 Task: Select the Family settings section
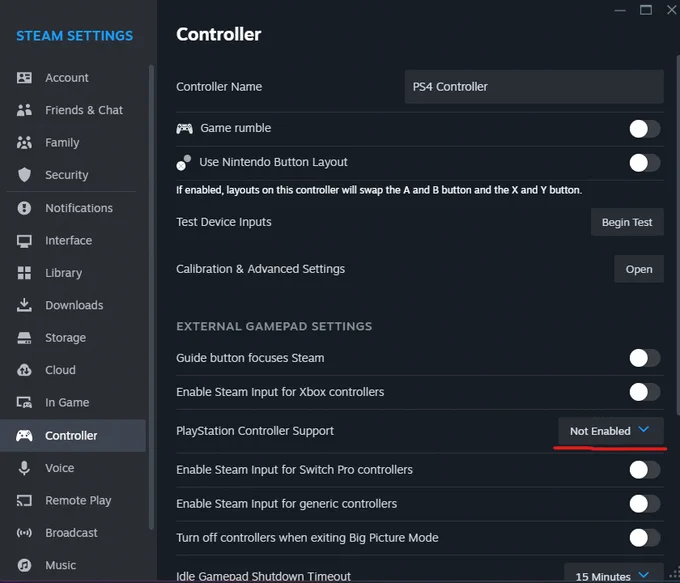click(x=73, y=142)
